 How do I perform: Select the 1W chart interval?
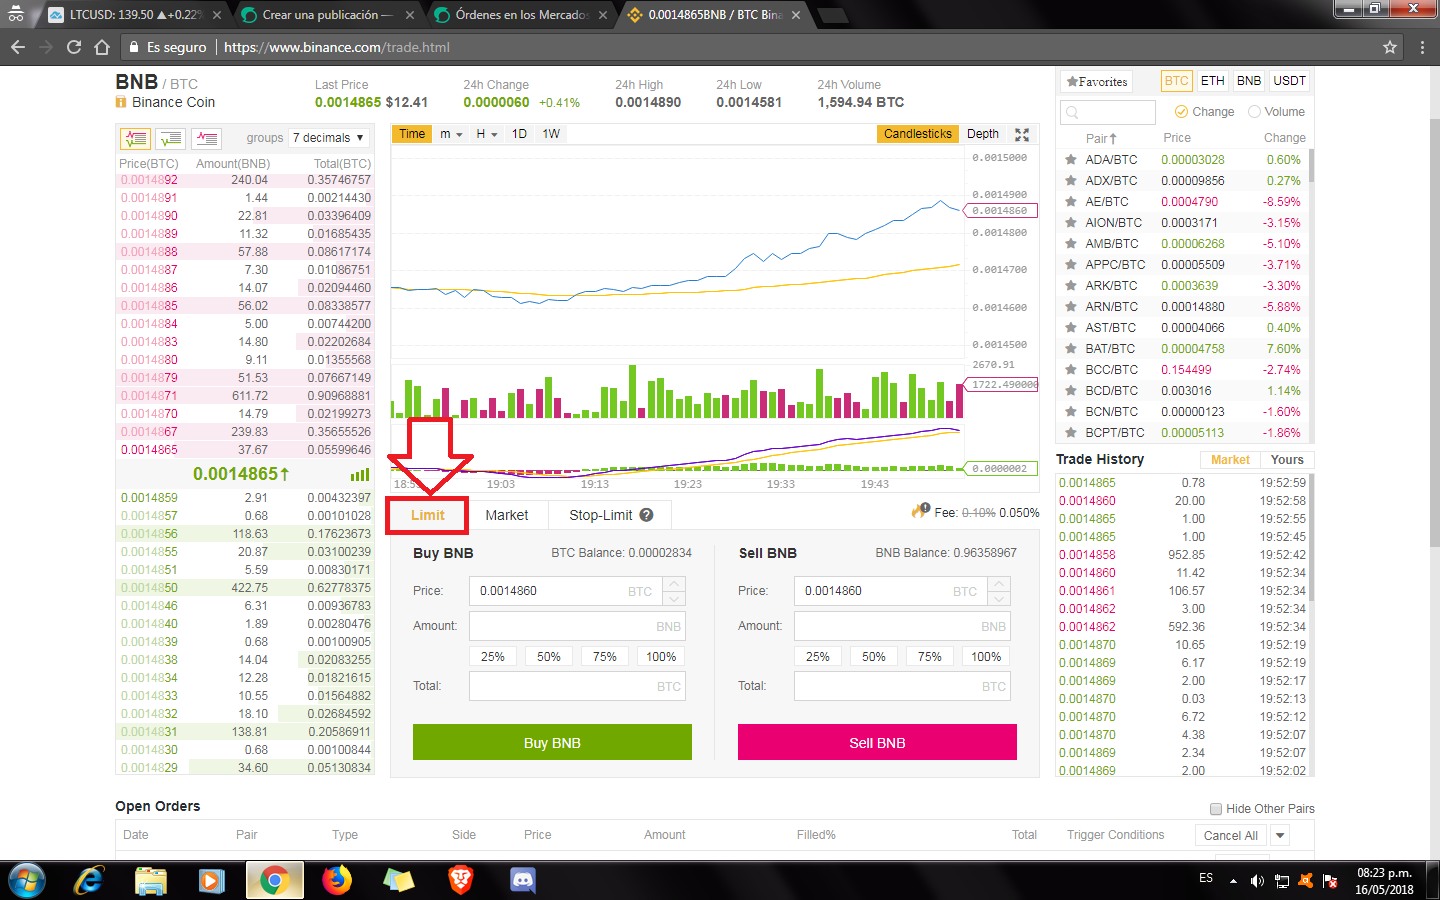(551, 134)
